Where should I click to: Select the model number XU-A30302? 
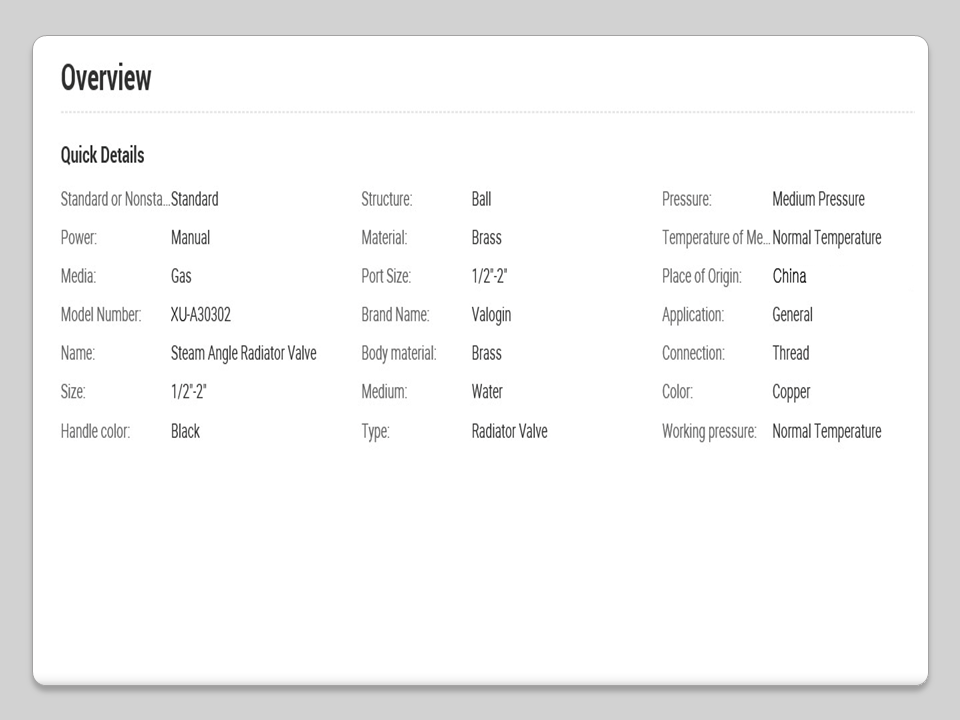[x=201, y=315]
